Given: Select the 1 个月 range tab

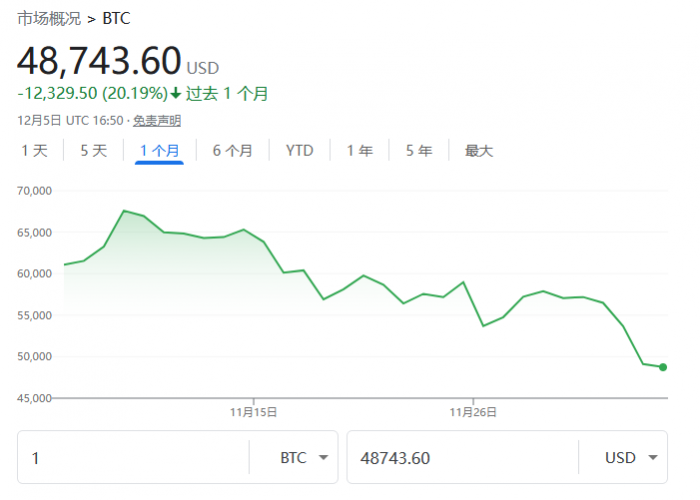Looking at the screenshot, I should (x=160, y=151).
